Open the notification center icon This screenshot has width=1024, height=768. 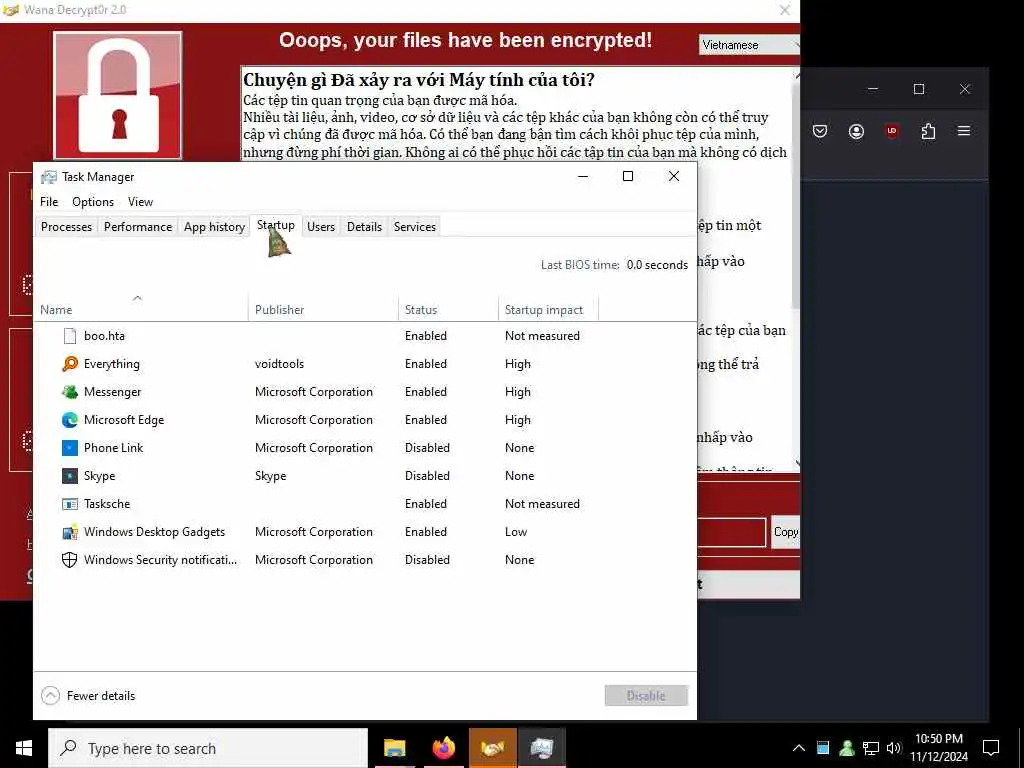pyautogui.click(x=991, y=748)
